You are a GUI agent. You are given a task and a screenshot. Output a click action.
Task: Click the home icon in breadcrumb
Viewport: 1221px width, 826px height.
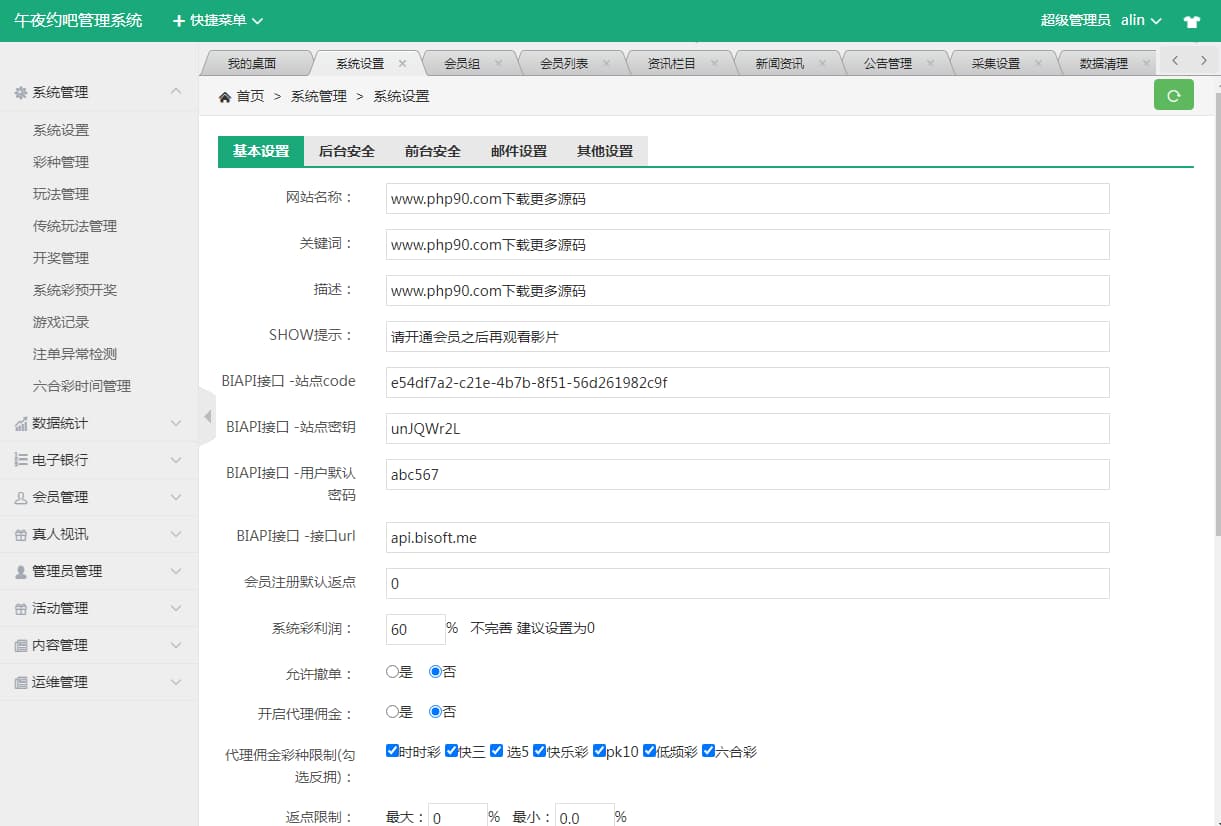coord(225,97)
